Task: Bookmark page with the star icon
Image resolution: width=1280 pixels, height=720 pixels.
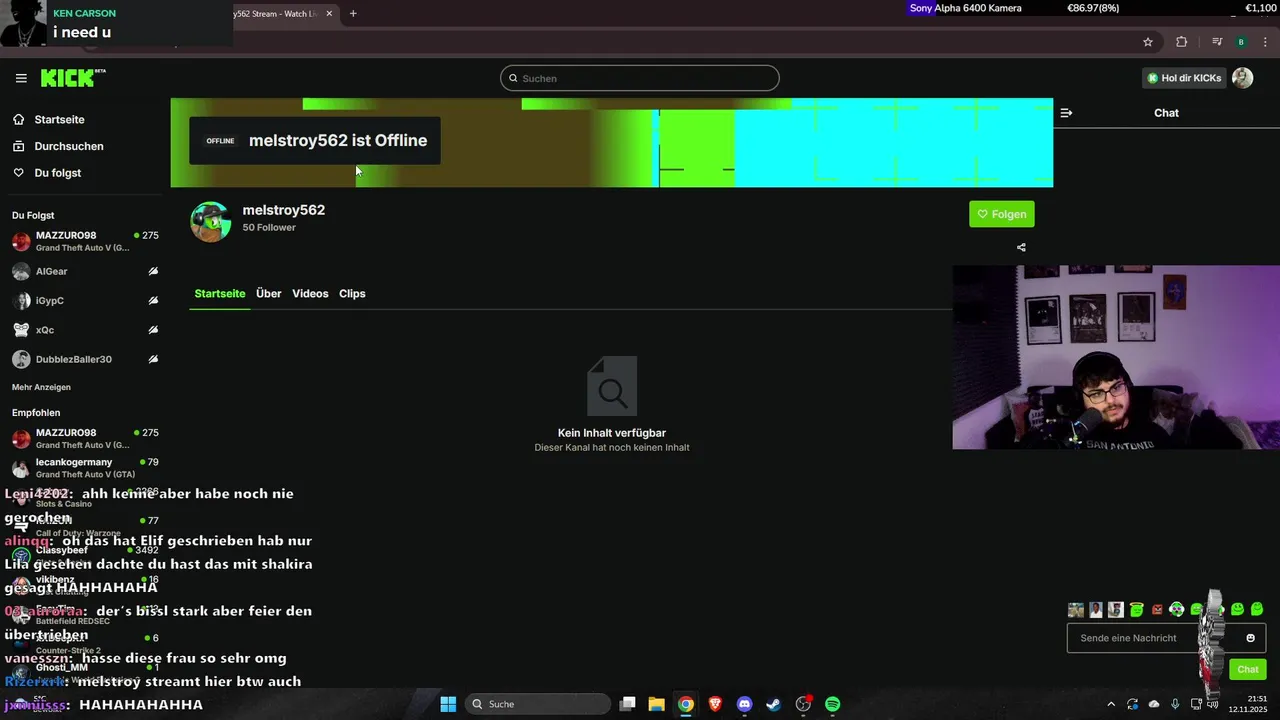Action: point(1148,42)
